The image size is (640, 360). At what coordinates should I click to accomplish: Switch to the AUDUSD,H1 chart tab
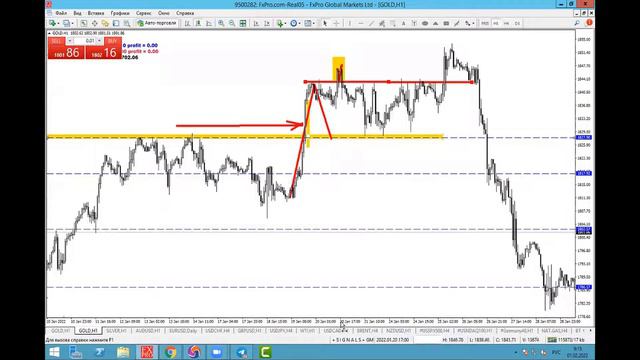[x=148, y=331]
